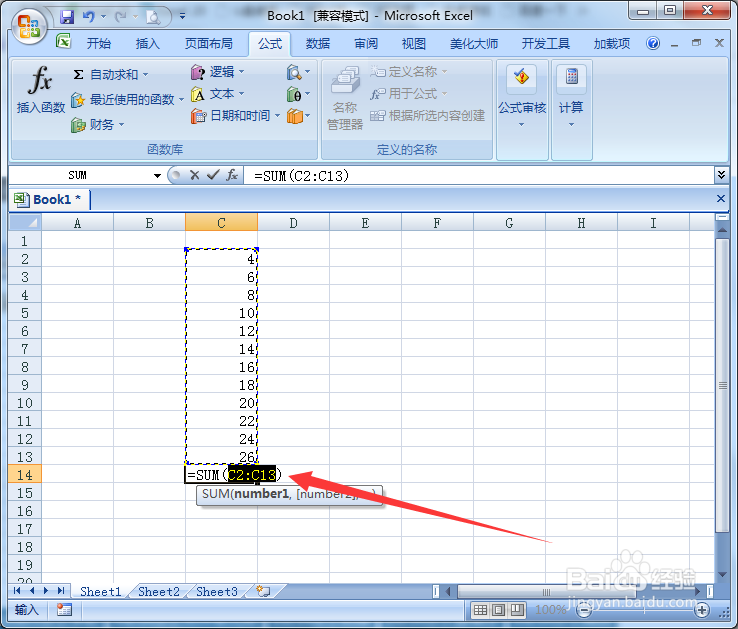The width and height of the screenshot is (738, 629).
Task: Undo the last action
Action: point(88,17)
